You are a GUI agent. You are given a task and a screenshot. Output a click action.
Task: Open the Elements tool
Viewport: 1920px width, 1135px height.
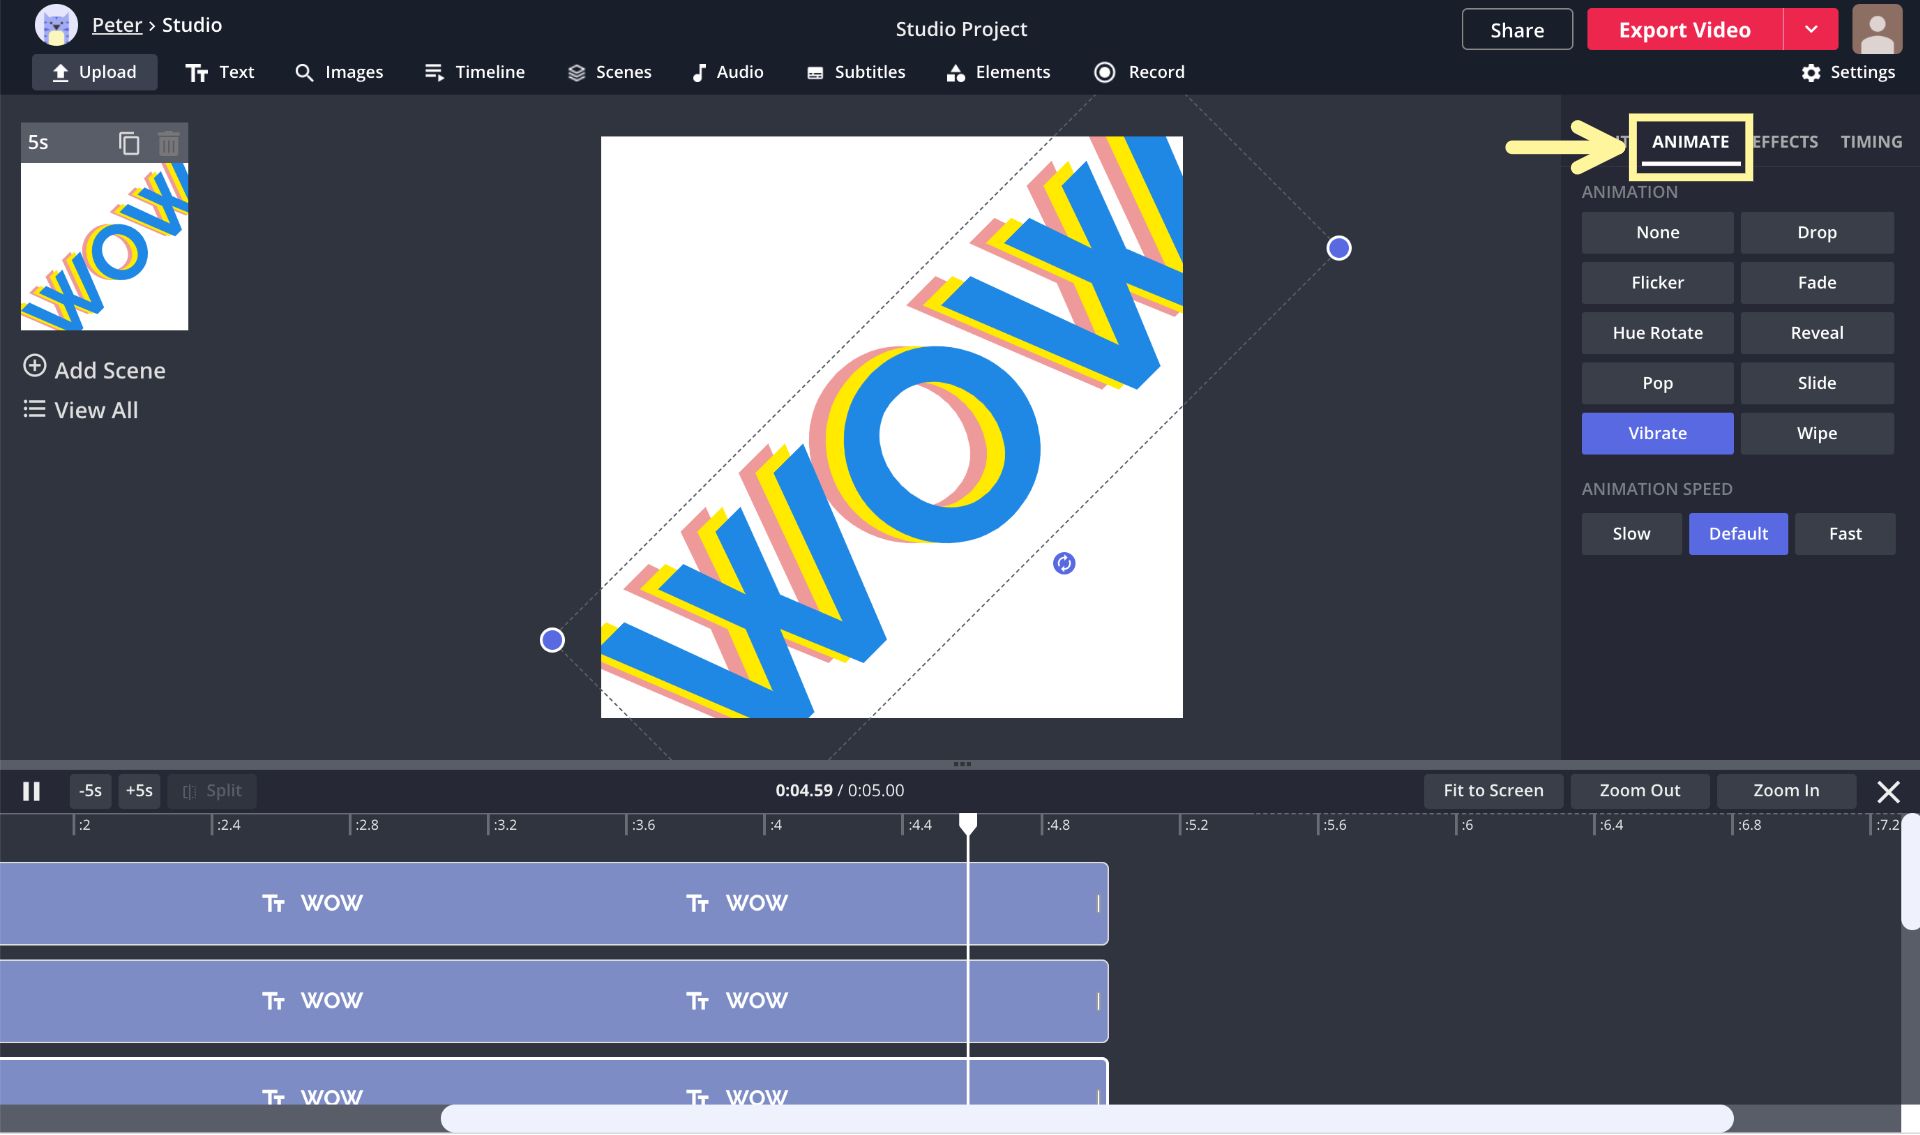tap(998, 72)
